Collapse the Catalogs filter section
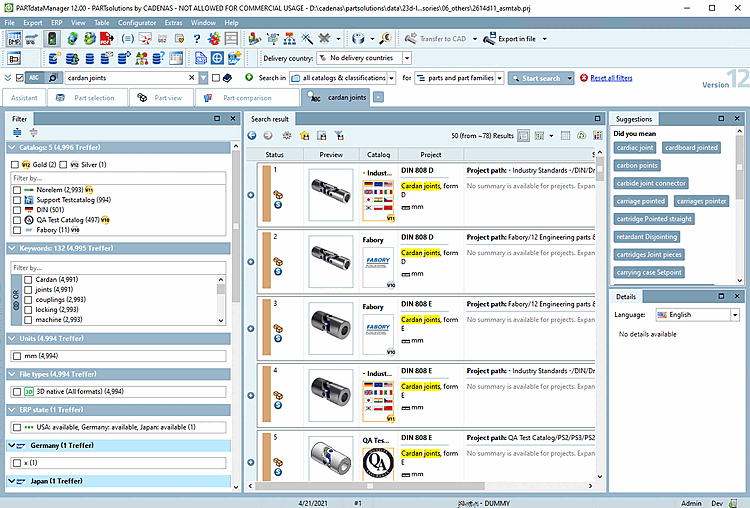Viewport: 750px width, 508px height. 12,147
